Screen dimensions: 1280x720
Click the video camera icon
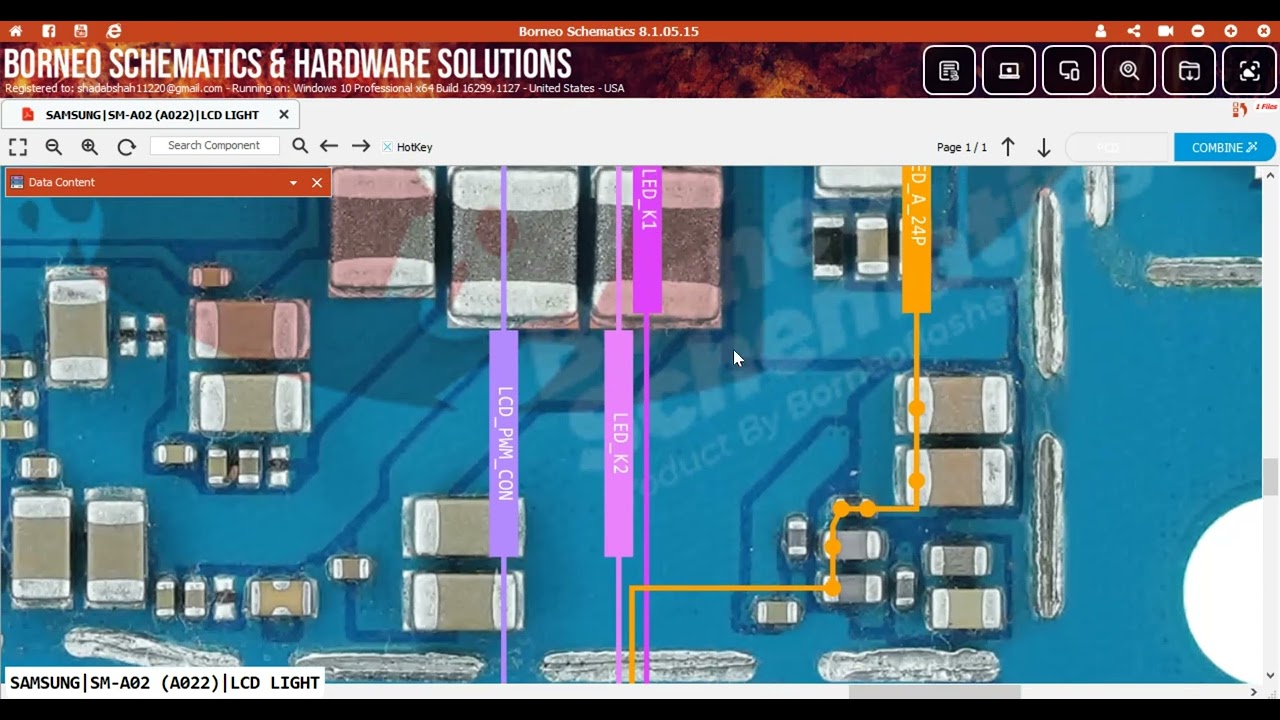coord(1166,31)
